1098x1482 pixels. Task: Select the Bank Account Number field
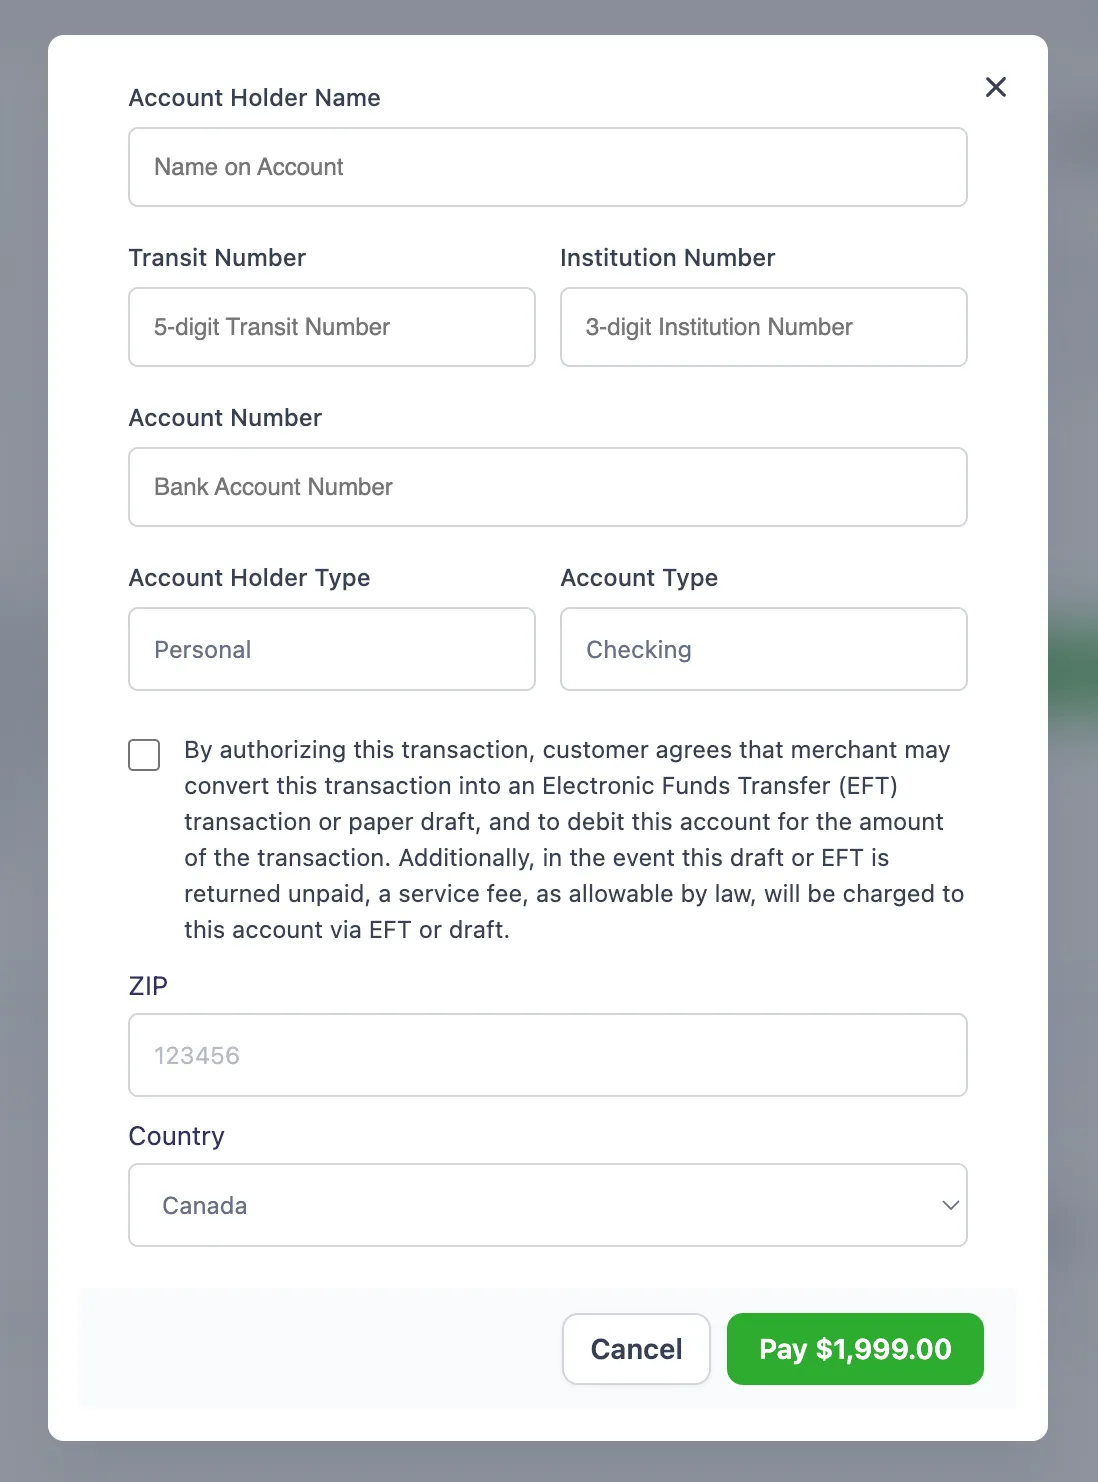[547, 487]
